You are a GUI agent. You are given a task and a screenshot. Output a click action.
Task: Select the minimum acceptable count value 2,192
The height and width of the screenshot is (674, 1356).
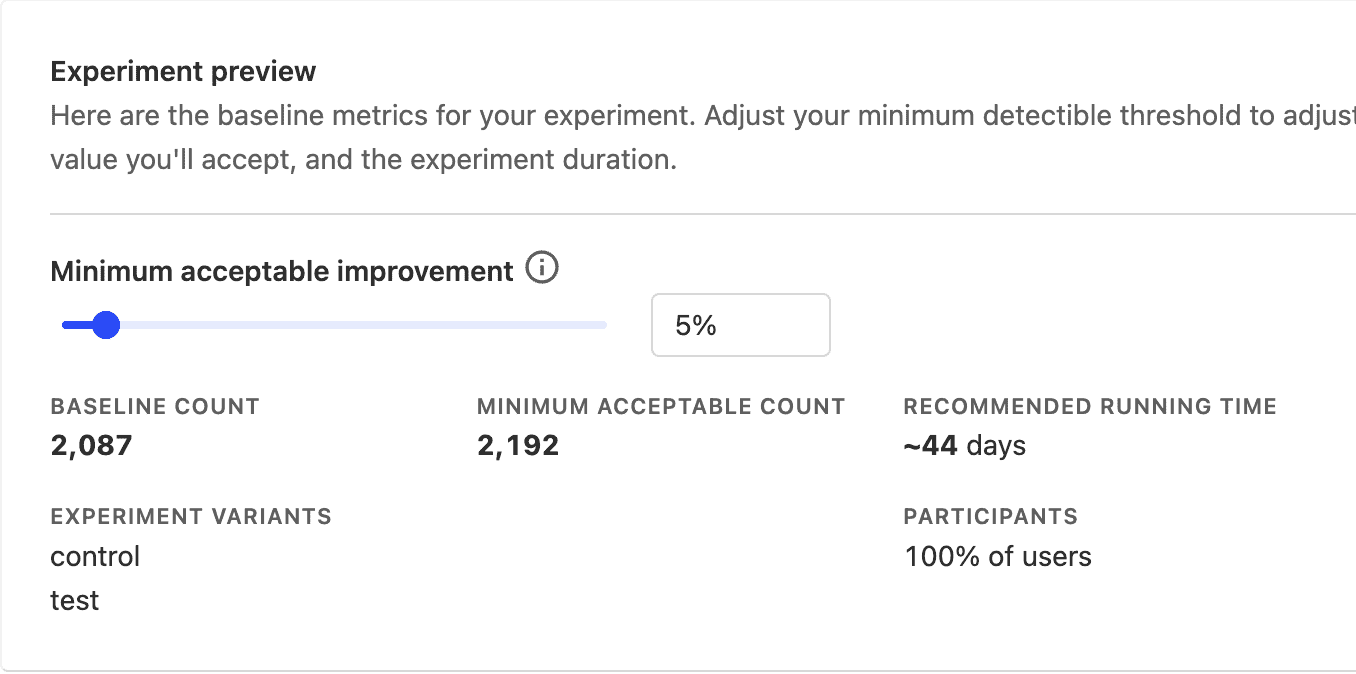518,445
